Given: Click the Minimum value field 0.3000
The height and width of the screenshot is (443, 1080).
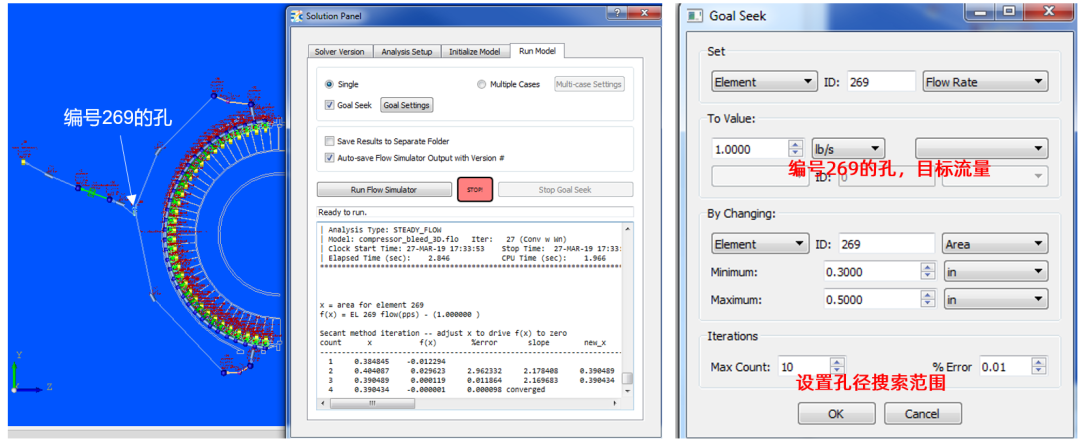Looking at the screenshot, I should [x=871, y=271].
